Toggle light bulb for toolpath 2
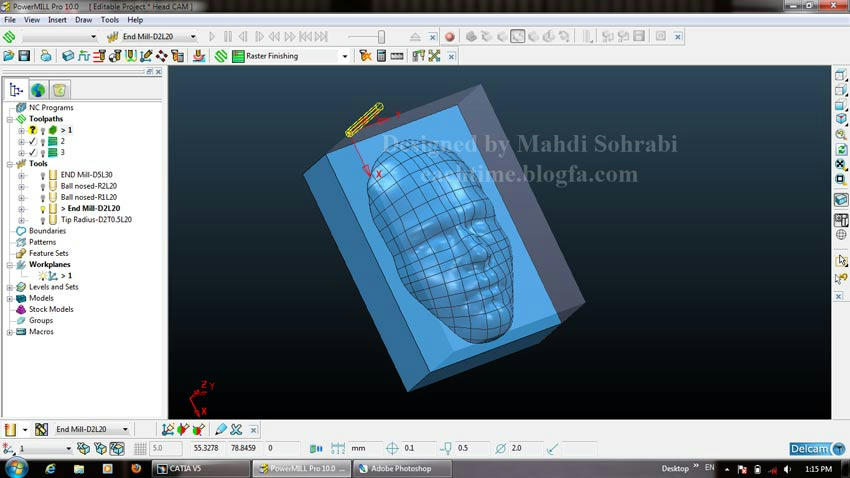The height and width of the screenshot is (478, 850). (x=43, y=141)
